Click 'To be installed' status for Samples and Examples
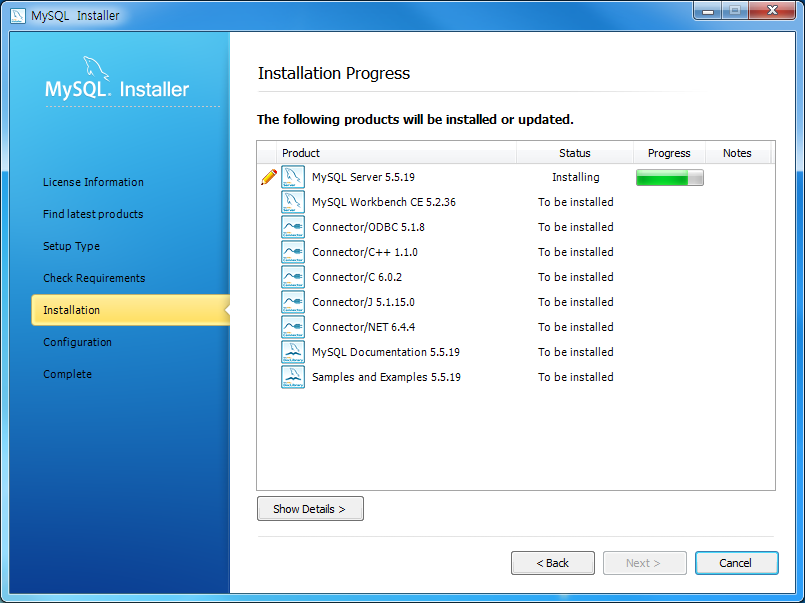 pyautogui.click(x=576, y=377)
